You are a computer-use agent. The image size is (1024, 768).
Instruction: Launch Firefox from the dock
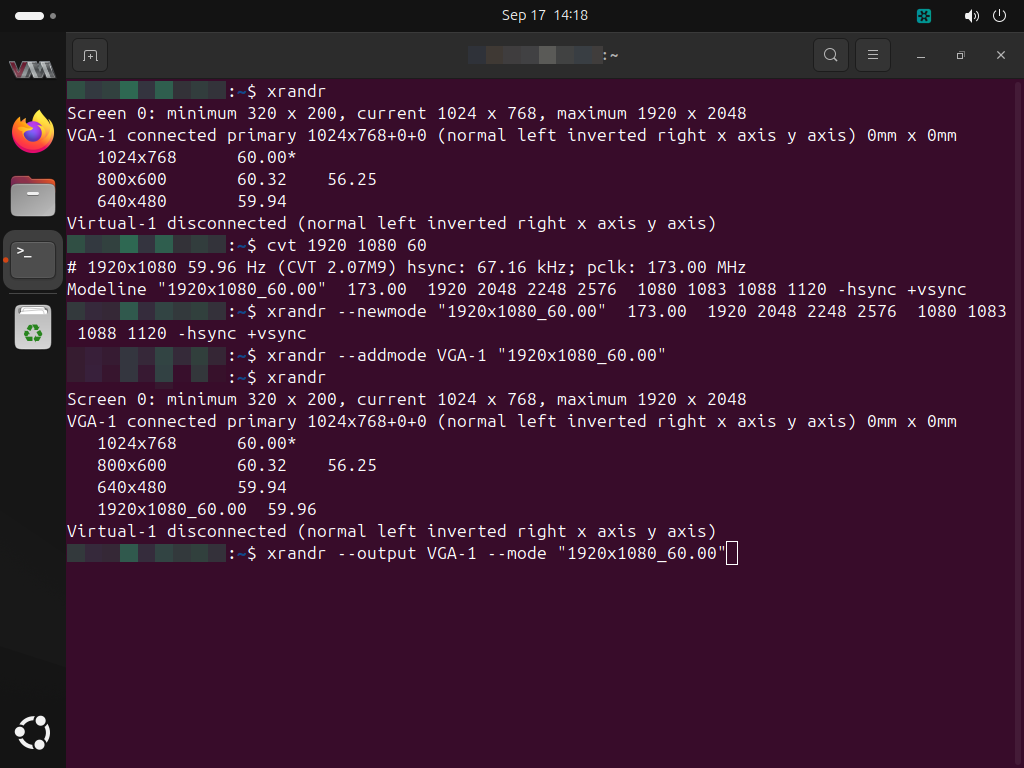click(x=33, y=132)
